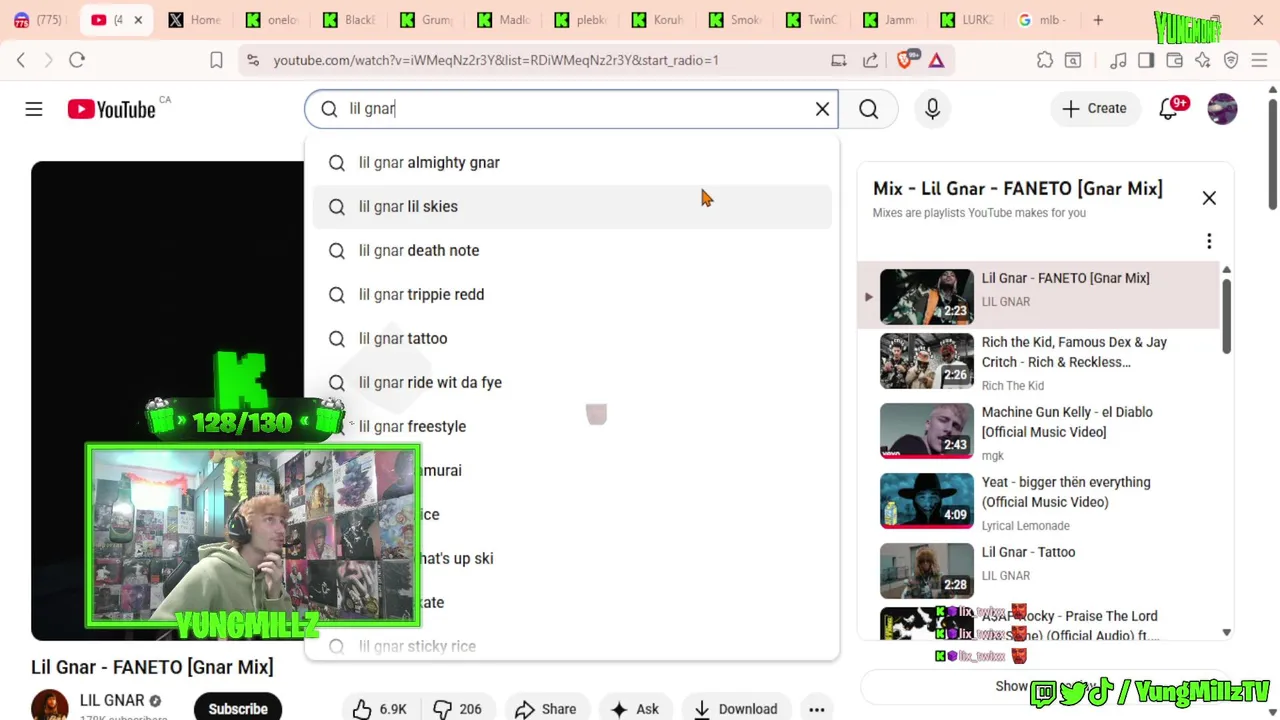Open browser extensions puzzle icon
The width and height of the screenshot is (1280, 720).
(1045, 60)
